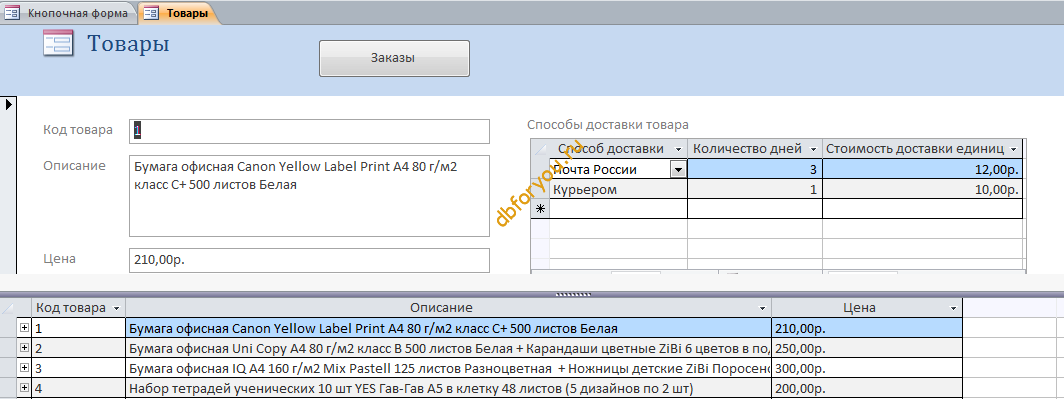The width and height of the screenshot is (1064, 399).
Task: Open the Почта России combo box arrow
Action: point(678,170)
